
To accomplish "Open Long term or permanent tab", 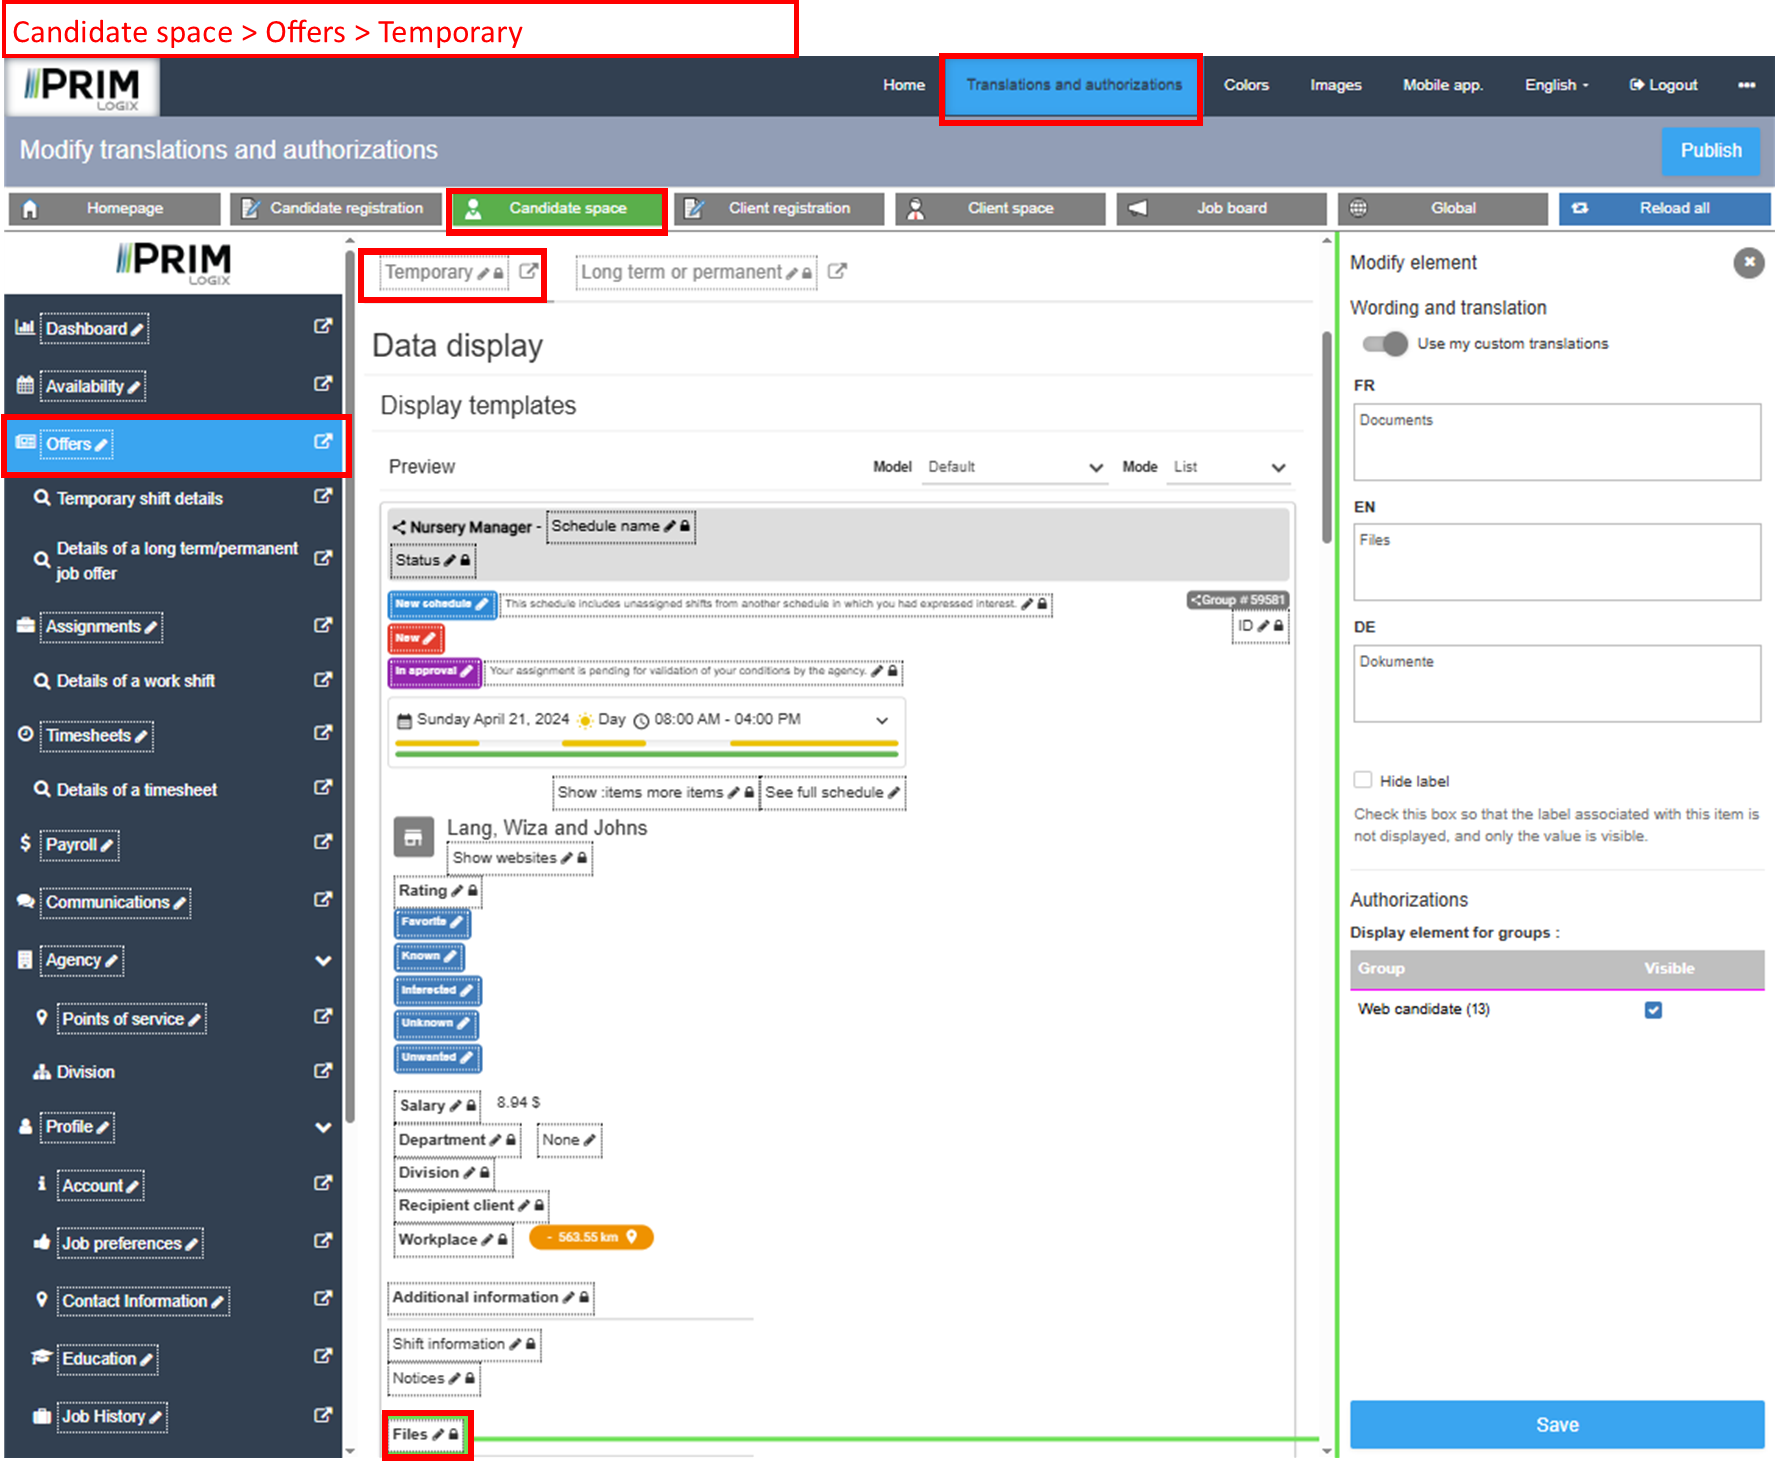I will pyautogui.click(x=682, y=272).
